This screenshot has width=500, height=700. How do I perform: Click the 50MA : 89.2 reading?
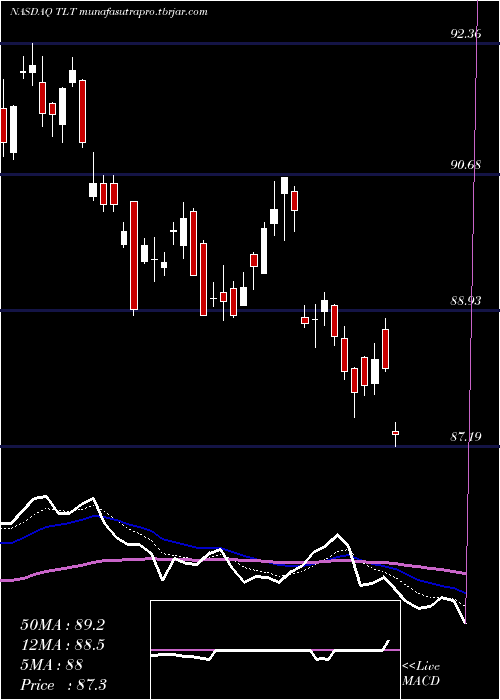62,625
